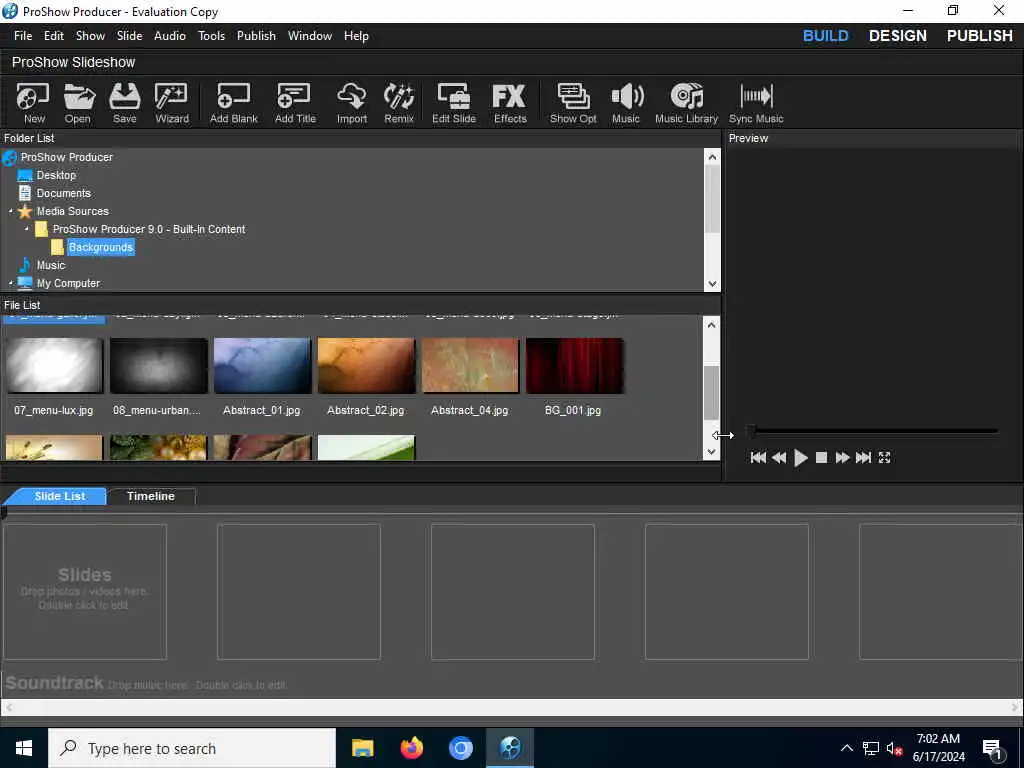
Task: Switch to the Timeline tab
Action: [x=151, y=496]
